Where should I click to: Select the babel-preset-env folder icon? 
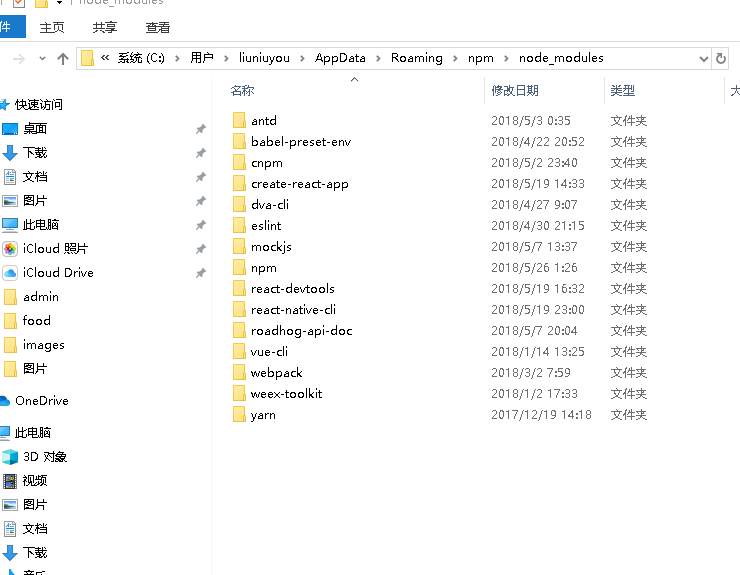[239, 141]
